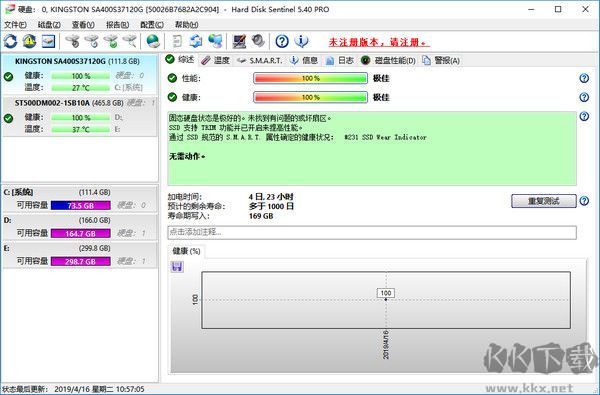This screenshot has height=395, width=600.
Task: Click the ST500DM002 37 °C temperature bar
Action: pos(81,130)
